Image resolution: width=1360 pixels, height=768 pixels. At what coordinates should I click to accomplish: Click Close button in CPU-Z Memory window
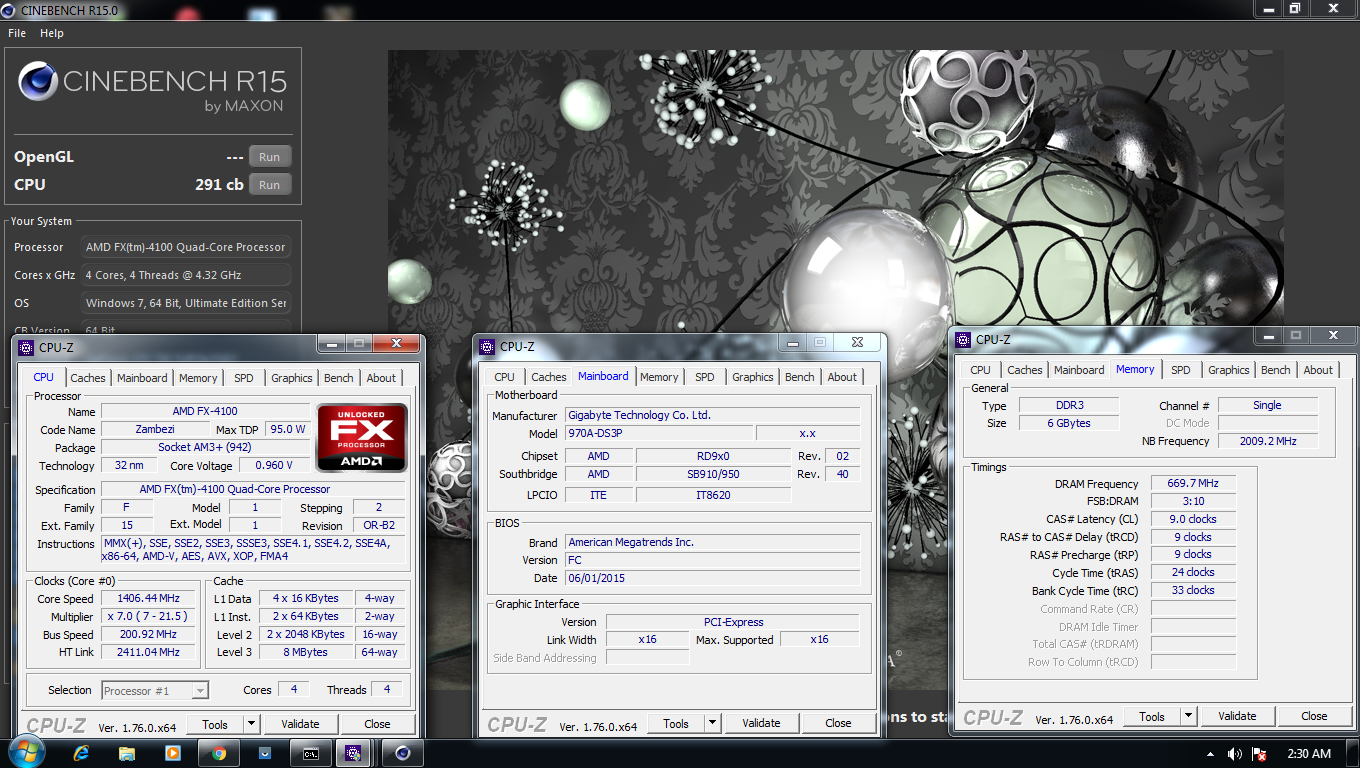coord(1314,716)
